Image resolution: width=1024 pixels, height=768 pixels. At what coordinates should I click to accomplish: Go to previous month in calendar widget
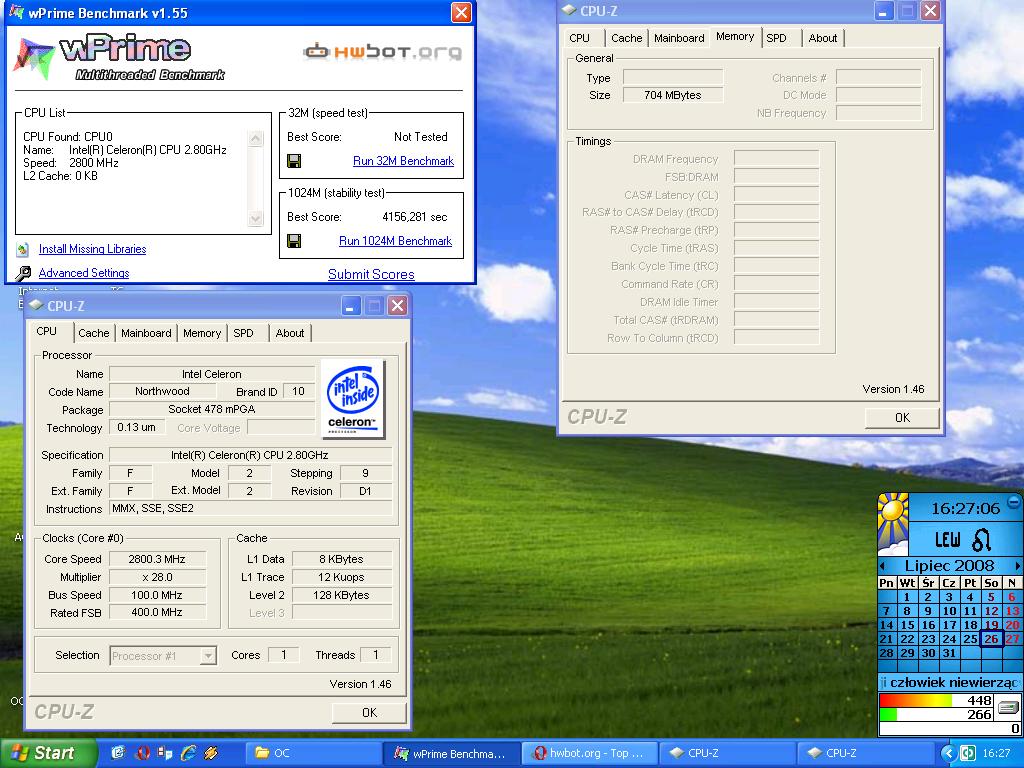pyautogui.click(x=883, y=566)
